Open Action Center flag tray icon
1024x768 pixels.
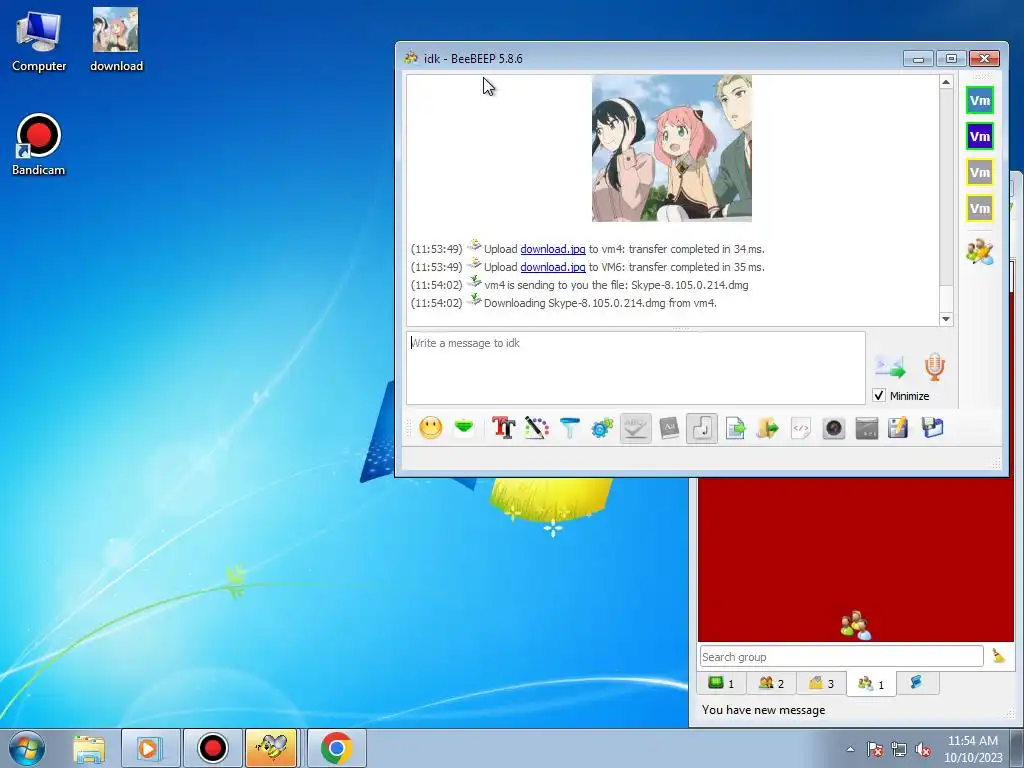pos(874,749)
